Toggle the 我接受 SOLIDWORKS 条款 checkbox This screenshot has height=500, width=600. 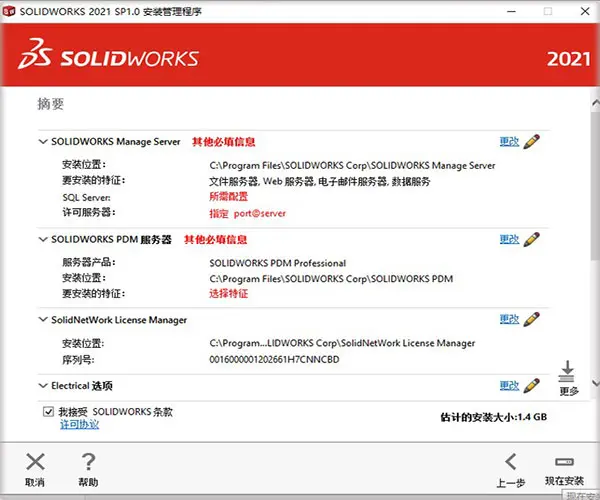[48, 412]
